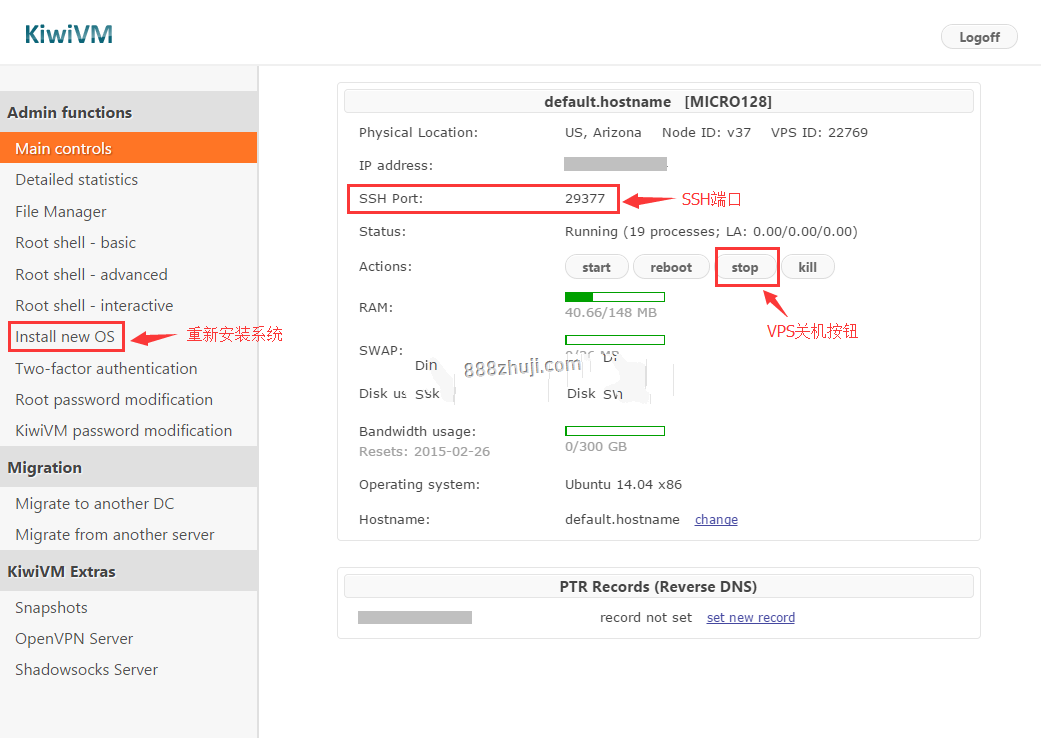
Task: Open KiwiVM password modification
Action: coord(123,431)
